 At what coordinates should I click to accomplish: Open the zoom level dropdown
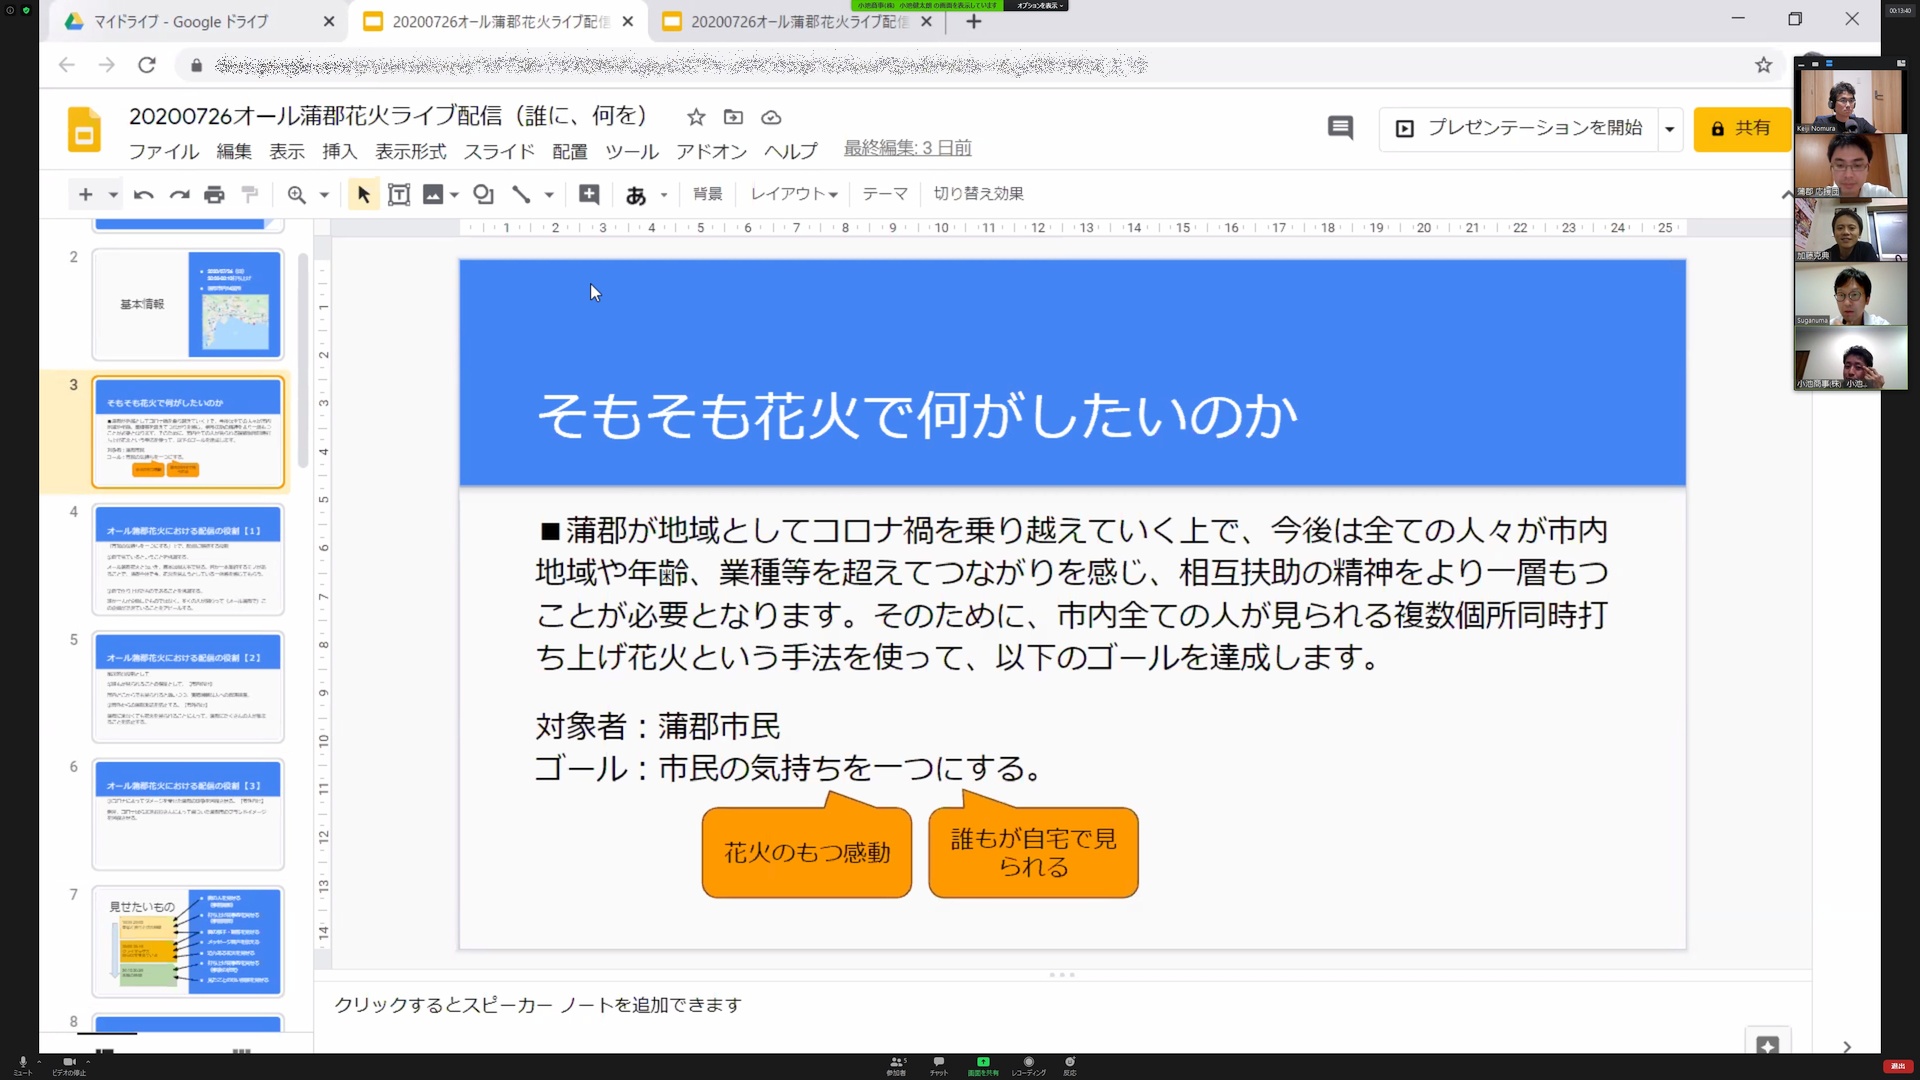(322, 194)
